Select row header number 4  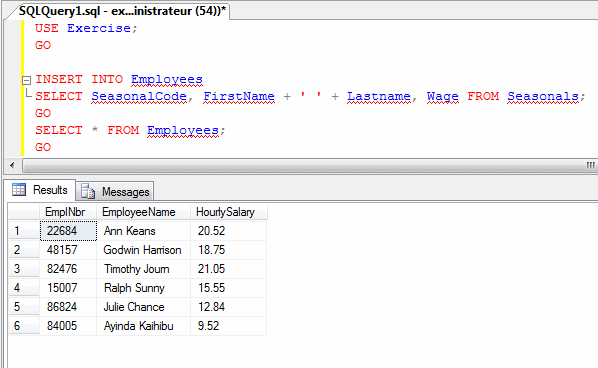pos(24,288)
